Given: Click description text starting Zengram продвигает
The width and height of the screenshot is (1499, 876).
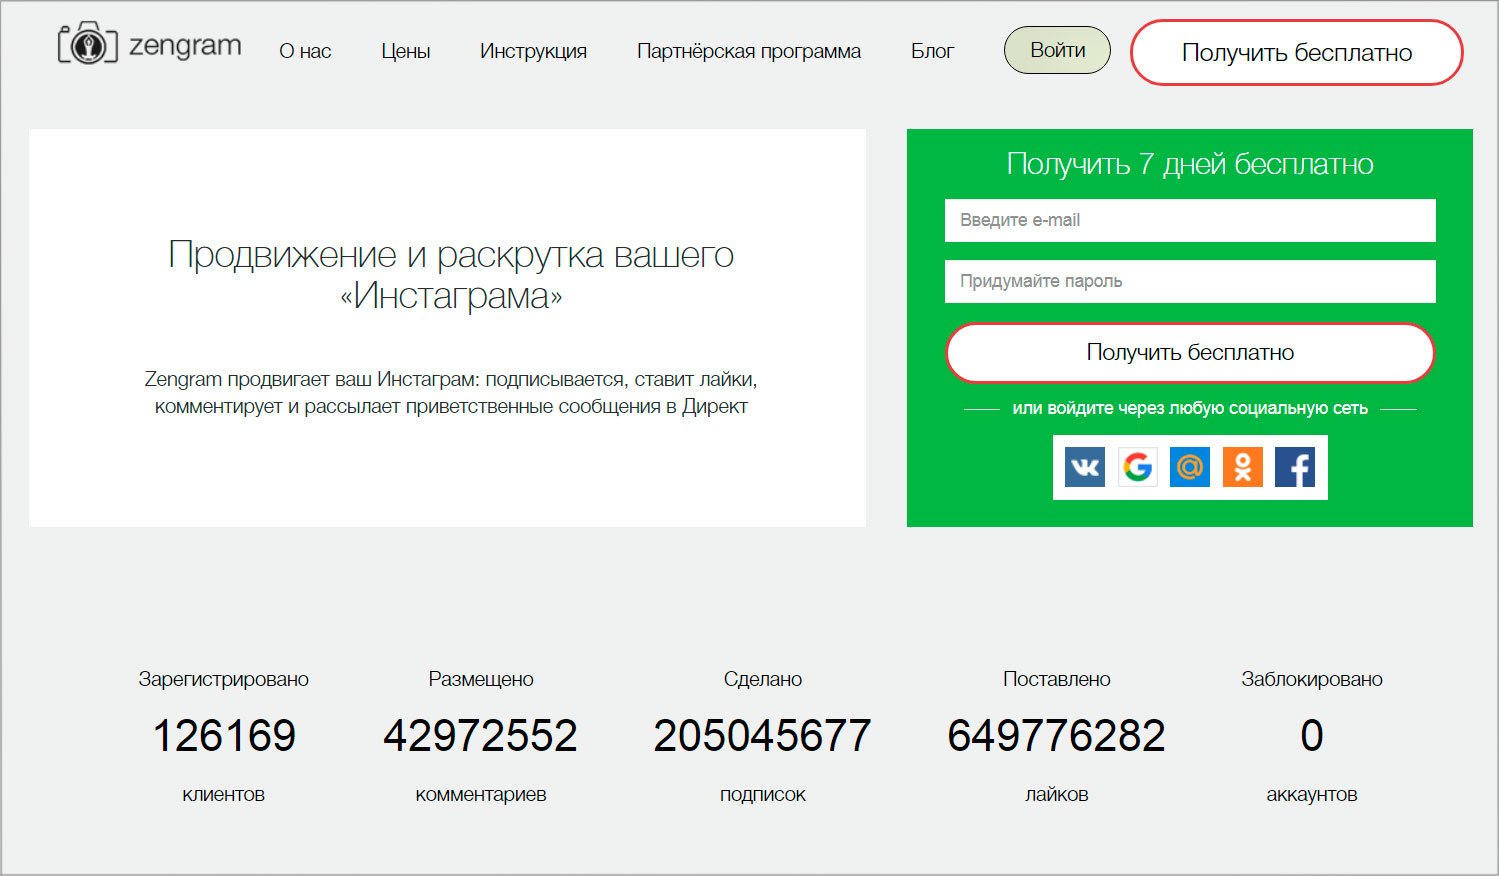Looking at the screenshot, I should (451, 393).
